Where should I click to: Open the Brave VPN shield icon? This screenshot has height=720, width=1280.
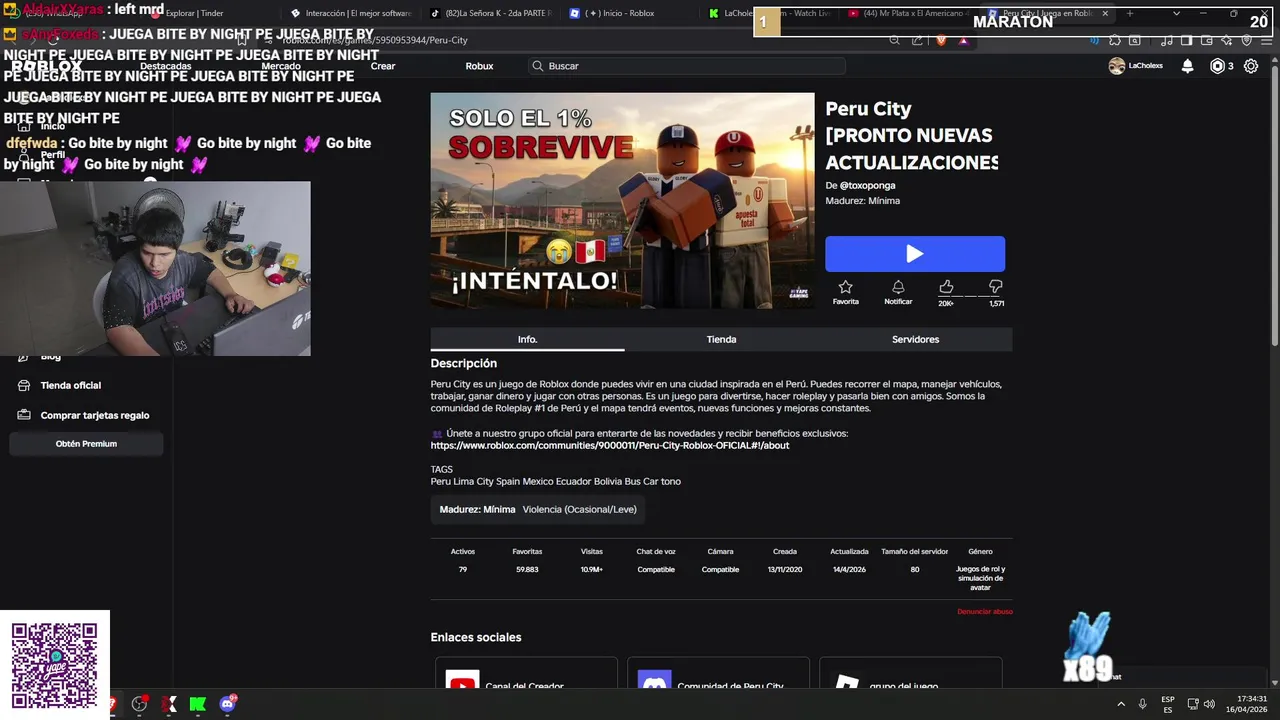coord(1246,40)
